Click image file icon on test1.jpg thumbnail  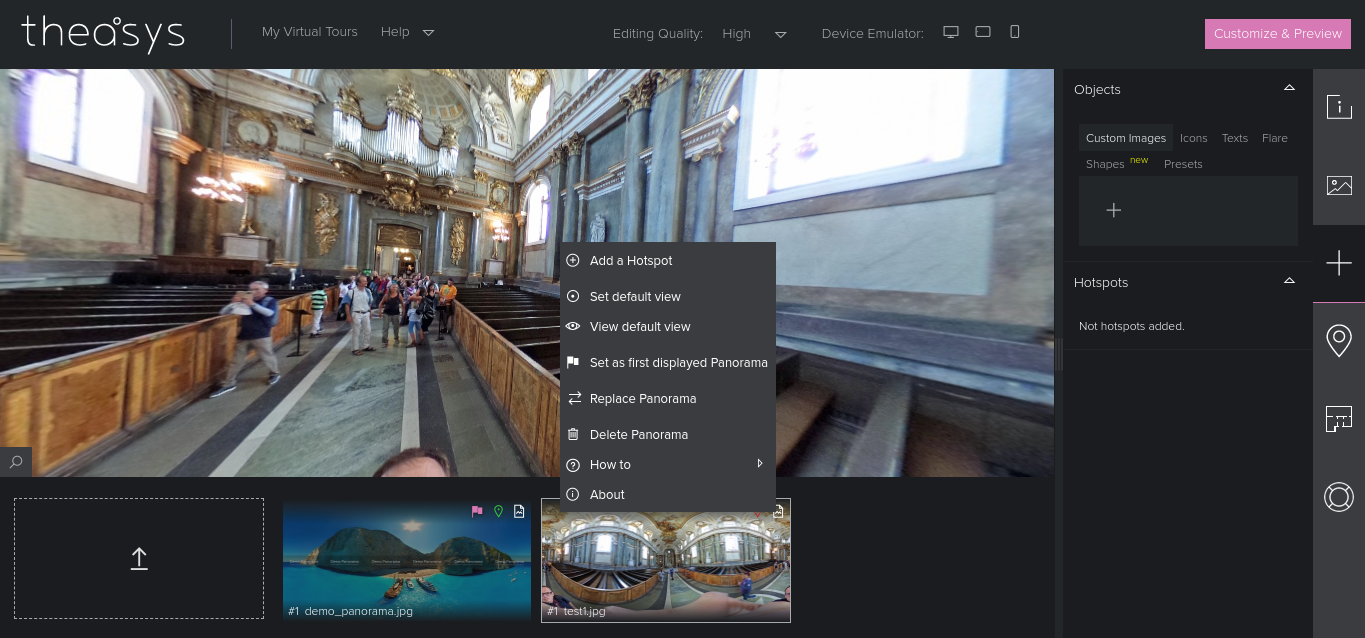[x=778, y=511]
